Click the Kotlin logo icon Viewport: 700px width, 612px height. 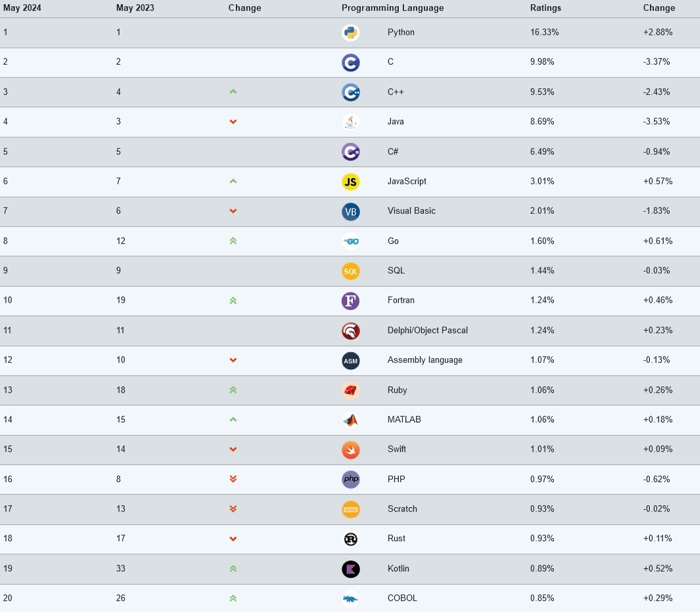350,569
